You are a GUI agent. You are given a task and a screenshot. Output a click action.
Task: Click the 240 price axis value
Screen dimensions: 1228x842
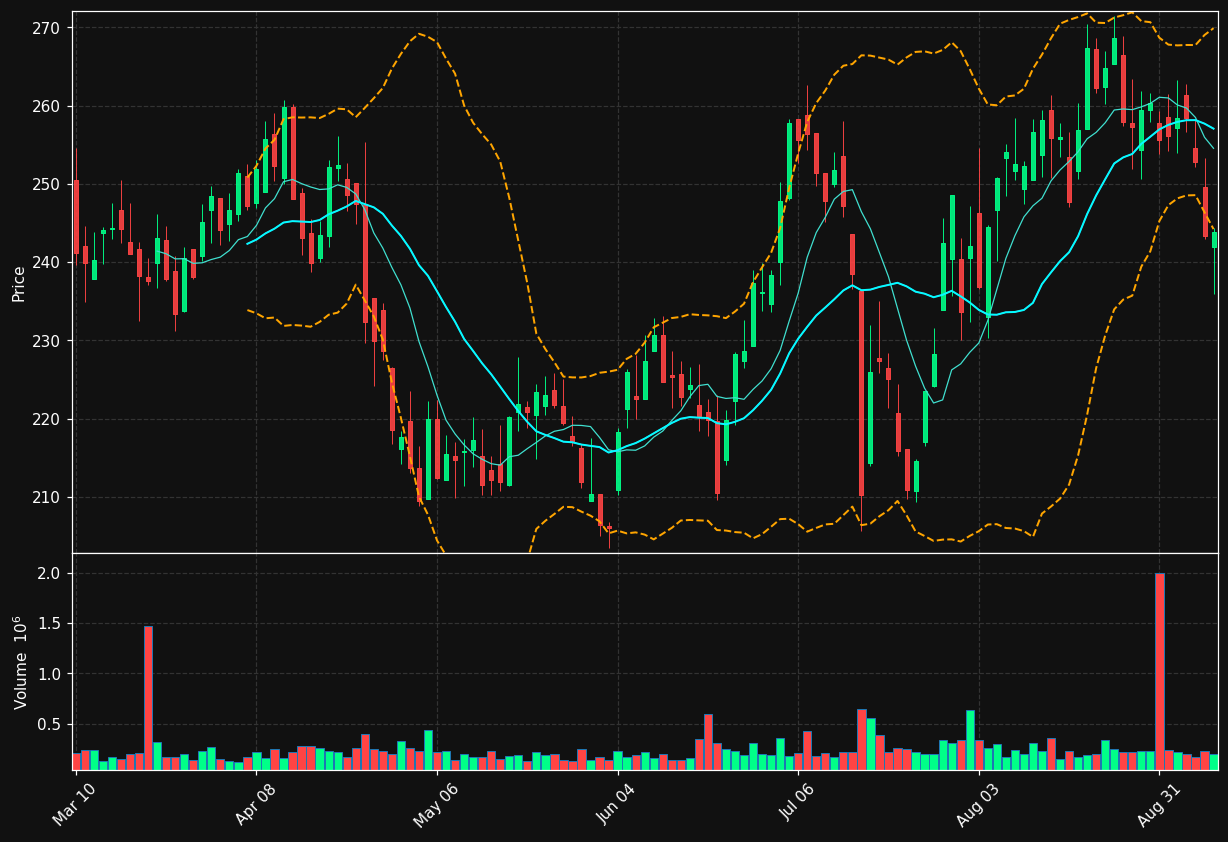[x=47, y=262]
